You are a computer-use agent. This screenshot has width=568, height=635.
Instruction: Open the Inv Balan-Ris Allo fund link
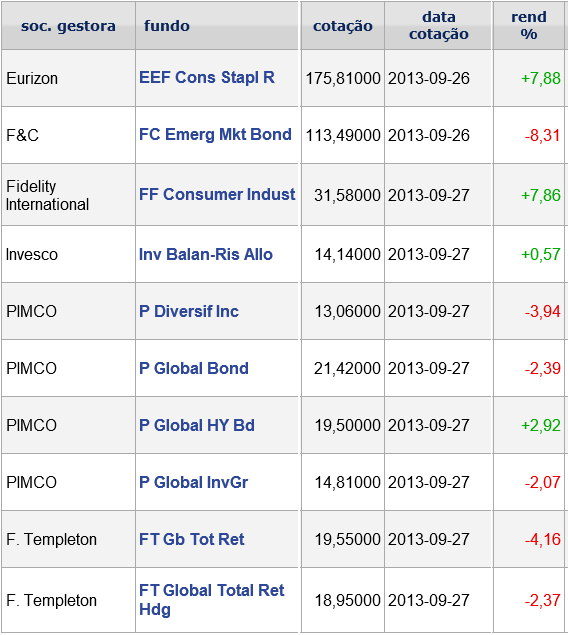coord(206,254)
